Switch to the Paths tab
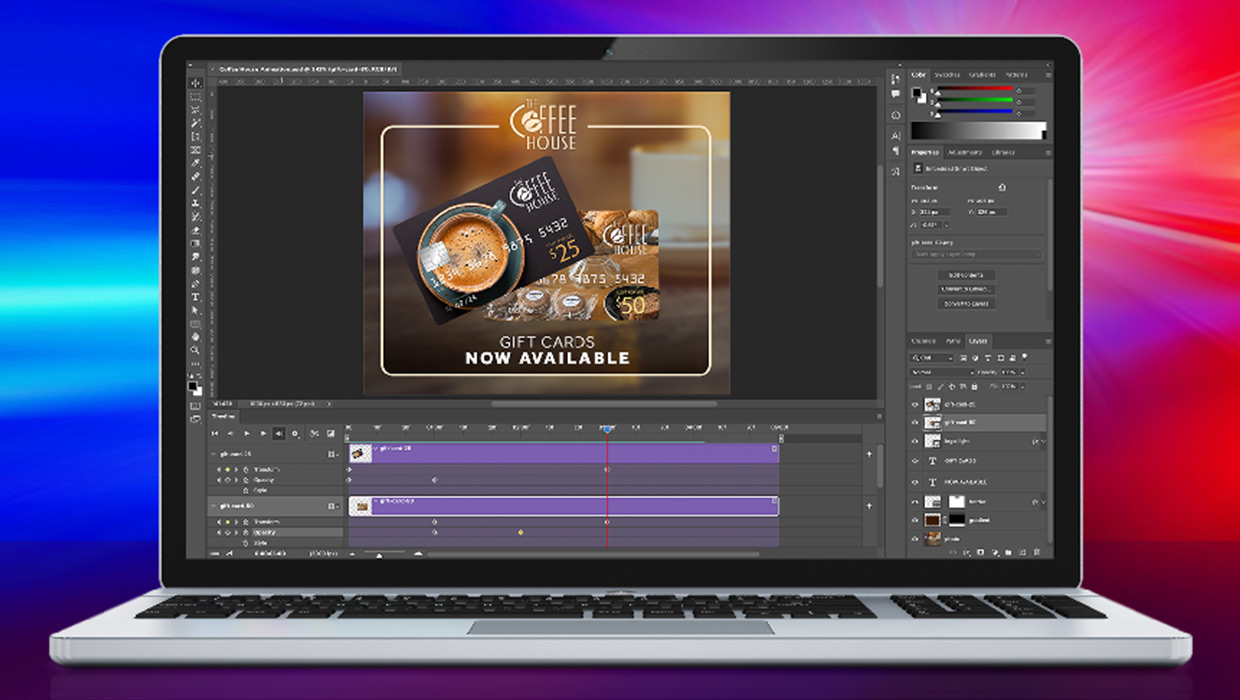This screenshot has height=700, width=1240. point(953,341)
